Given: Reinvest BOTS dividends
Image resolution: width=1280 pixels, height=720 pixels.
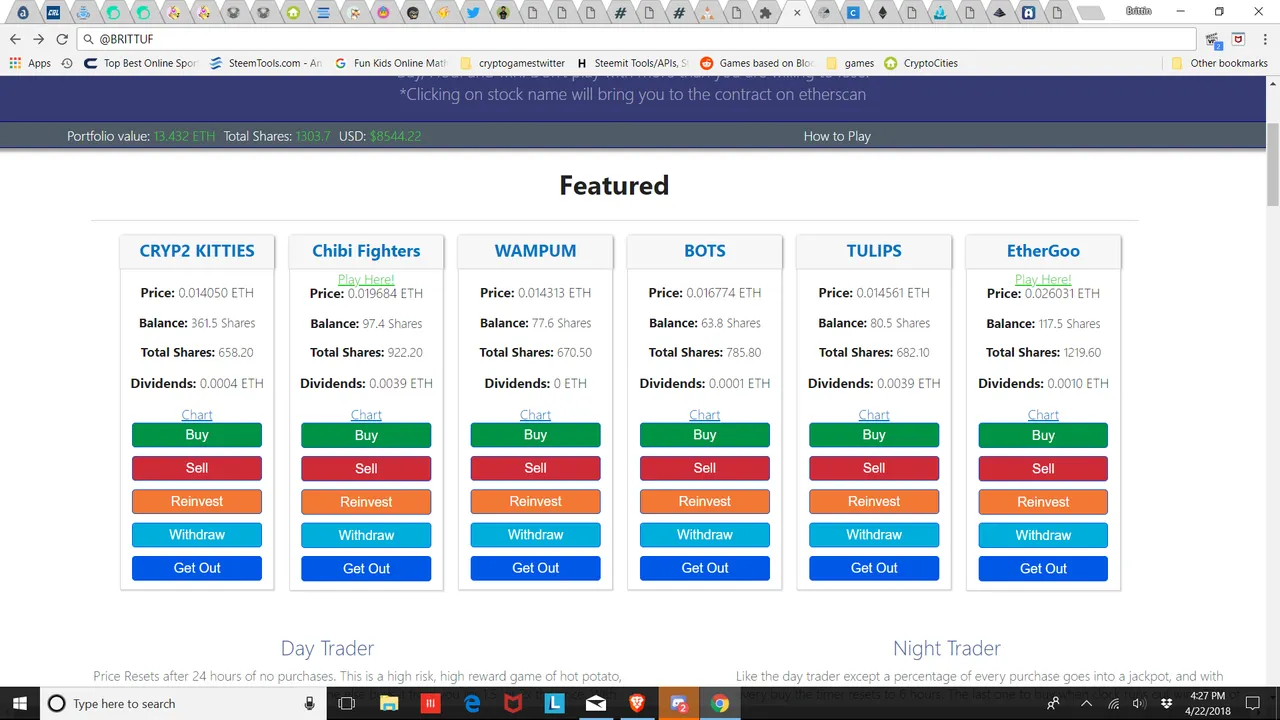Looking at the screenshot, I should pos(705,502).
